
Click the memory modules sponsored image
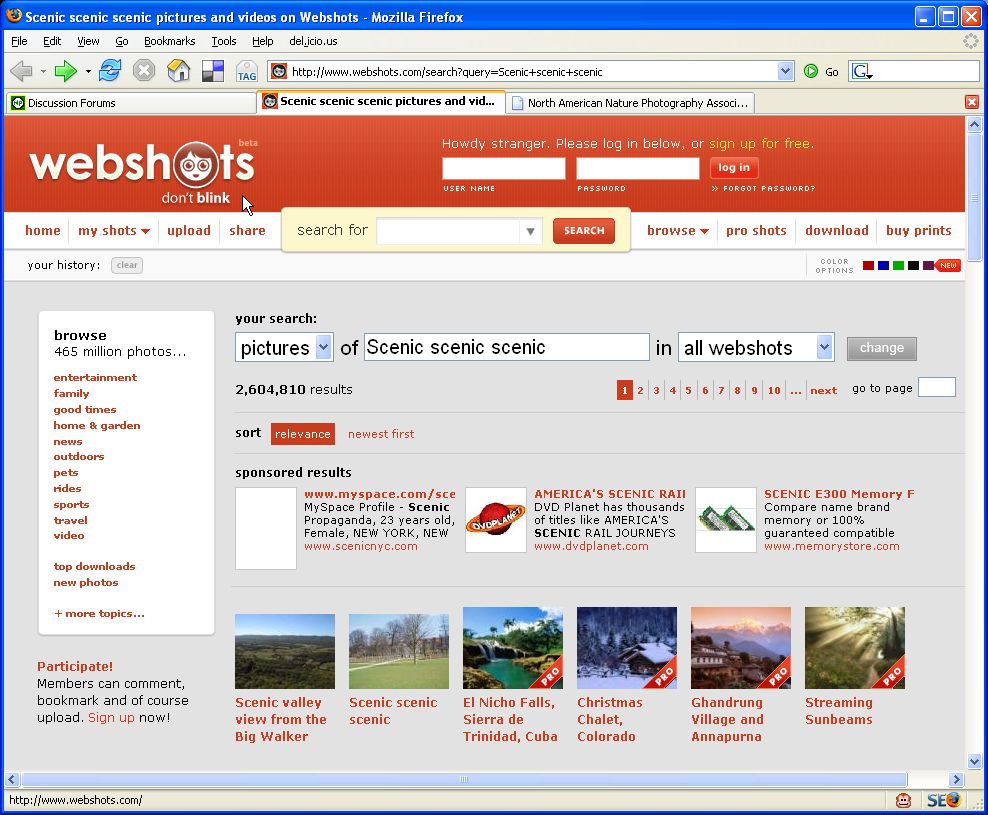[x=726, y=520]
